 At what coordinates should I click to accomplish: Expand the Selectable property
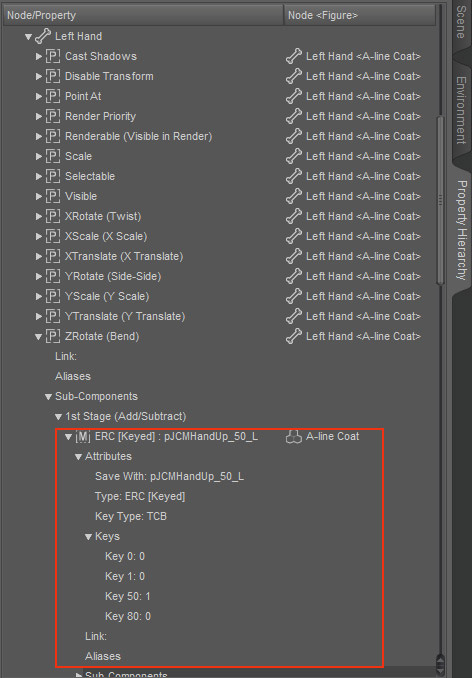pos(39,176)
